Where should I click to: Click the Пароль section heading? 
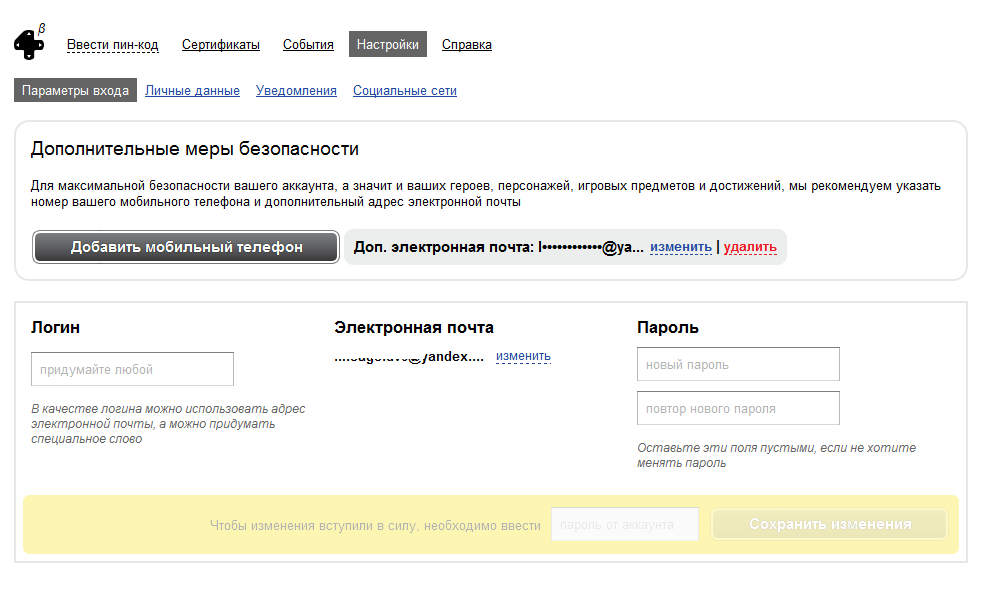[x=668, y=328]
